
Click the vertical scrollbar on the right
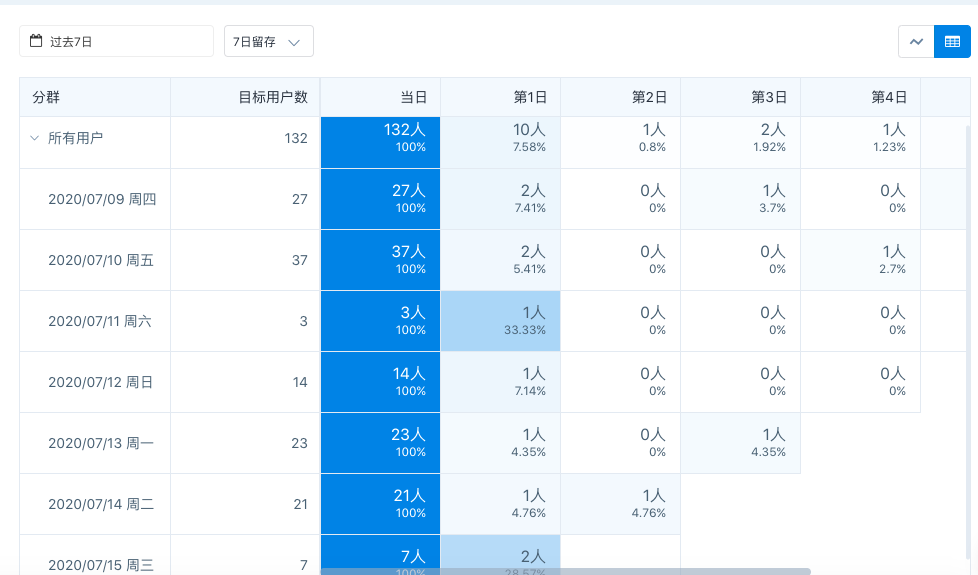[x=972, y=330]
